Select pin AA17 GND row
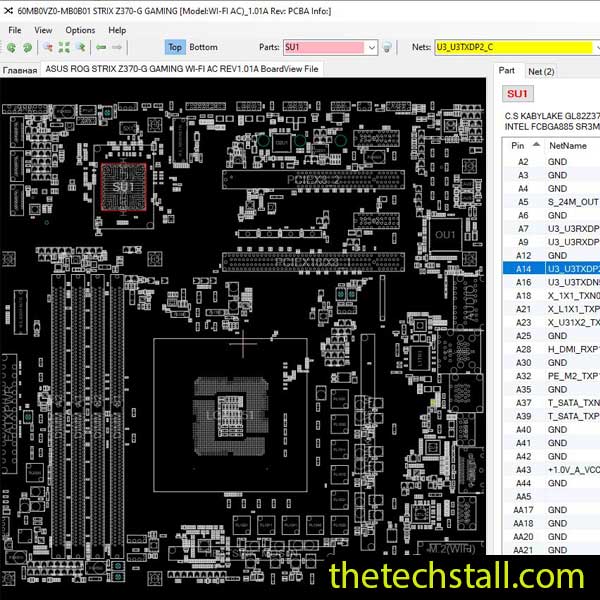 click(551, 510)
